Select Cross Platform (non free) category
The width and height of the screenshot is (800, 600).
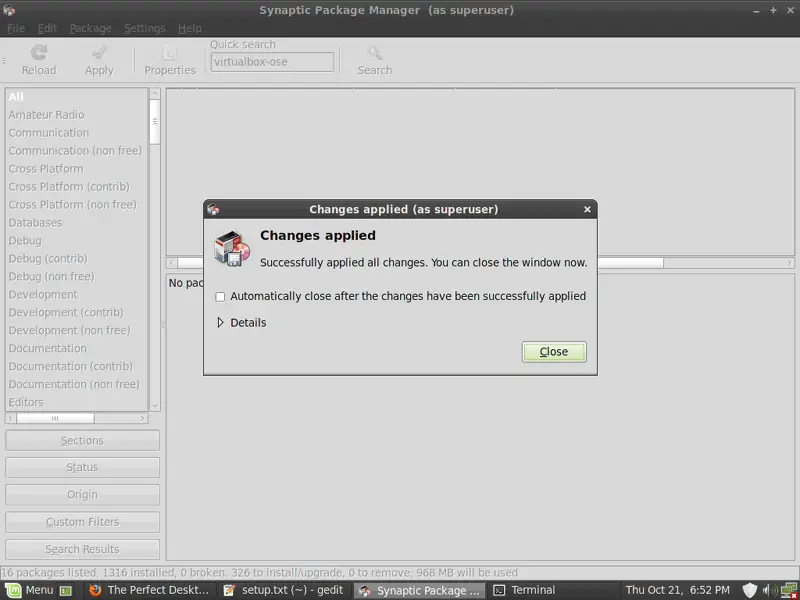tap(77, 205)
